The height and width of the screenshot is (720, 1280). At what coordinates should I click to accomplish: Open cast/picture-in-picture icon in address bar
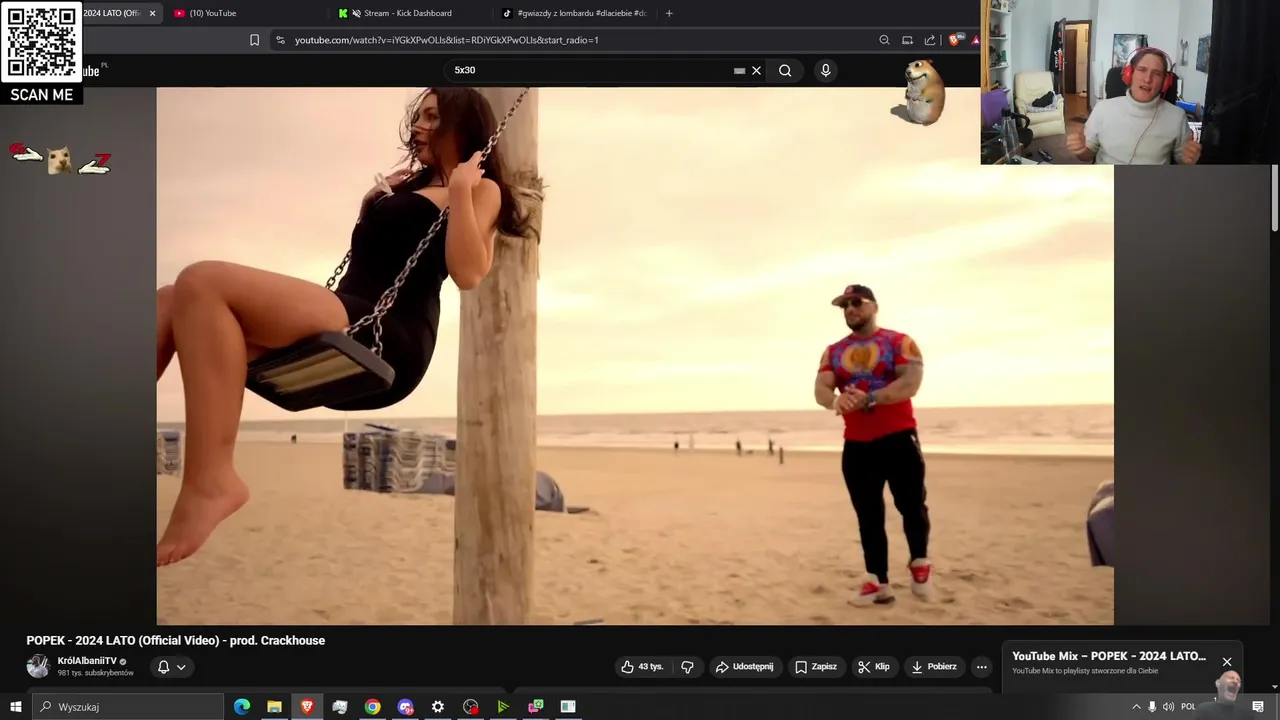click(x=907, y=40)
